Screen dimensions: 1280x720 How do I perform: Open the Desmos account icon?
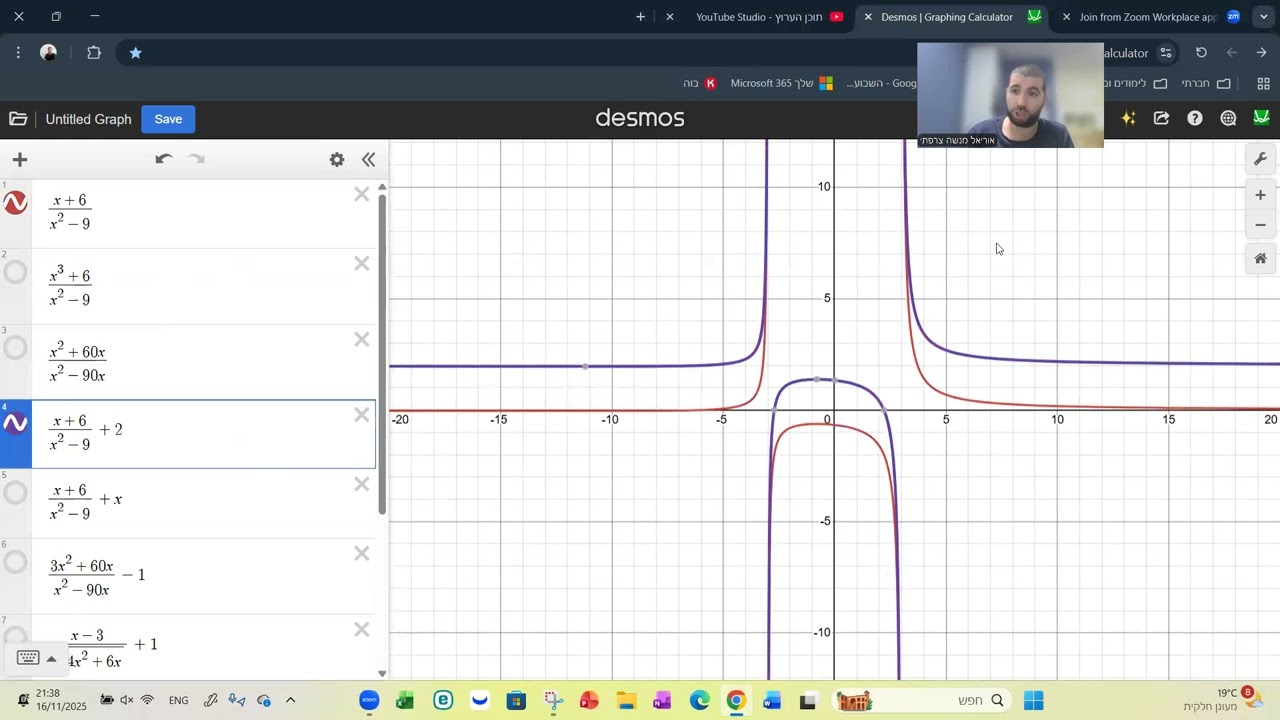1261,118
